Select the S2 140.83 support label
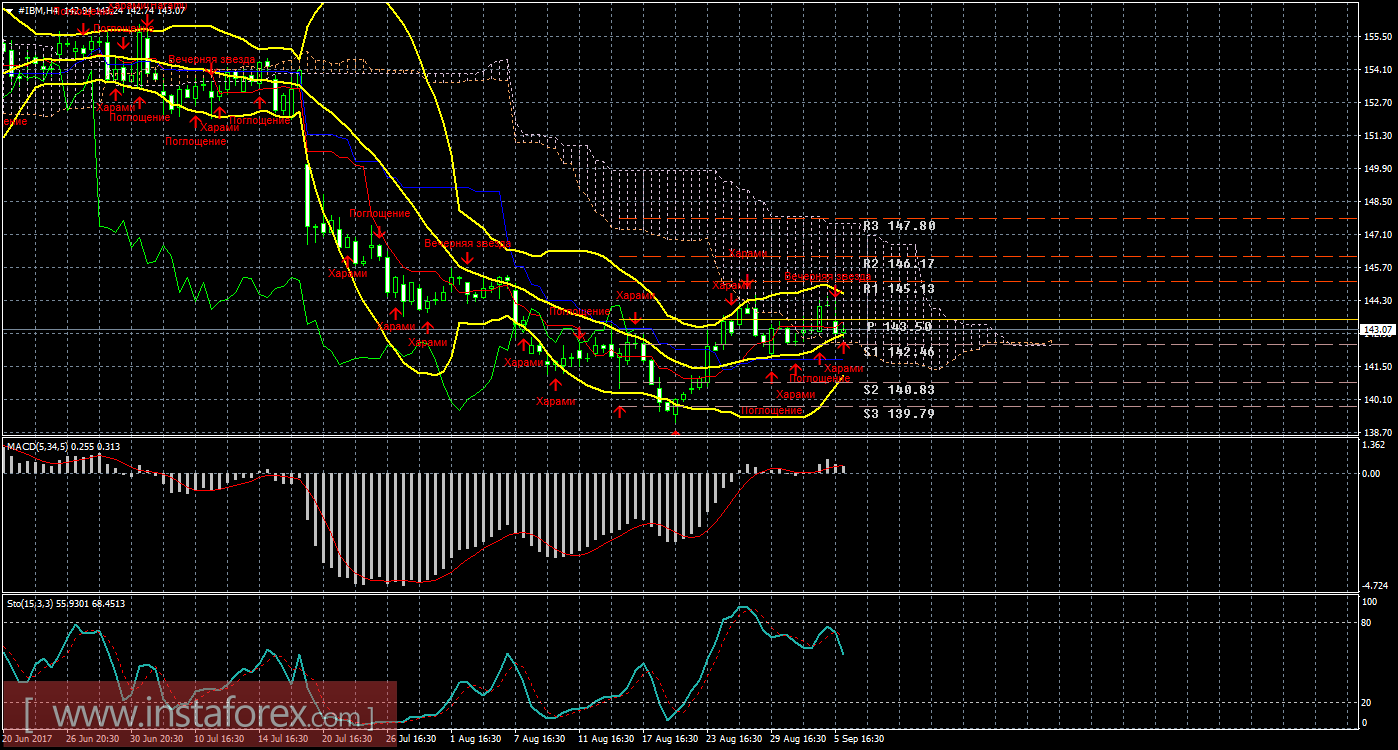 pos(899,390)
